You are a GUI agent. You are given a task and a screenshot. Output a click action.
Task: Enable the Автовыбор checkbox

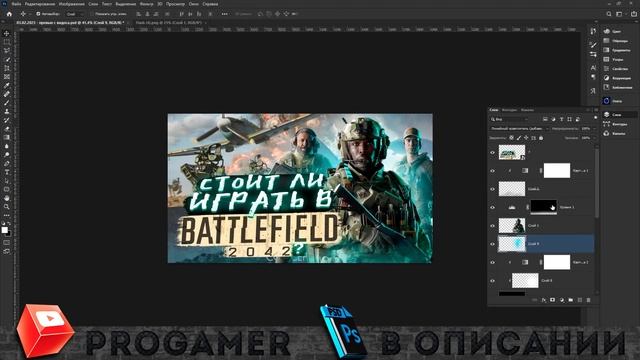click(x=38, y=14)
